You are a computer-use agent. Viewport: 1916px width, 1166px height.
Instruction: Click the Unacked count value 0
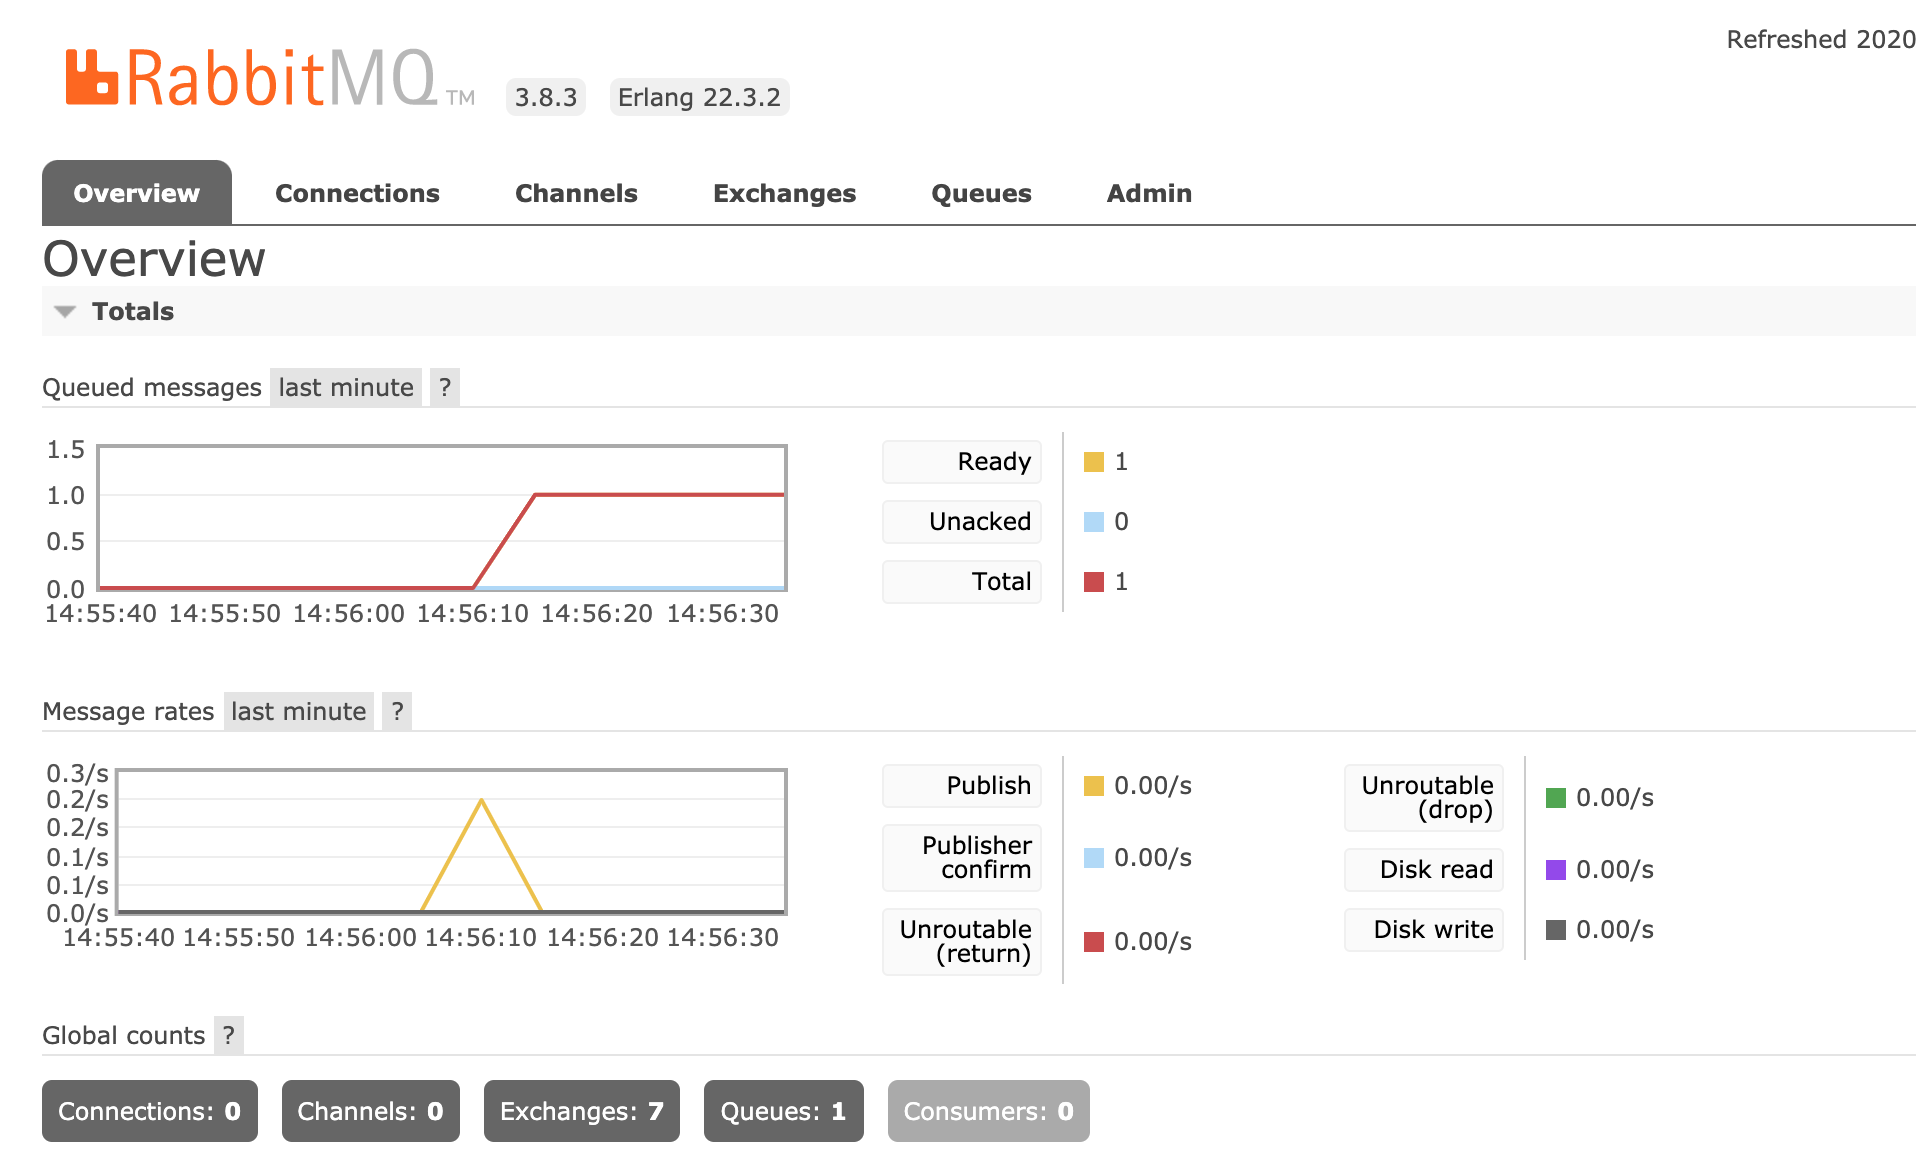click(1121, 522)
